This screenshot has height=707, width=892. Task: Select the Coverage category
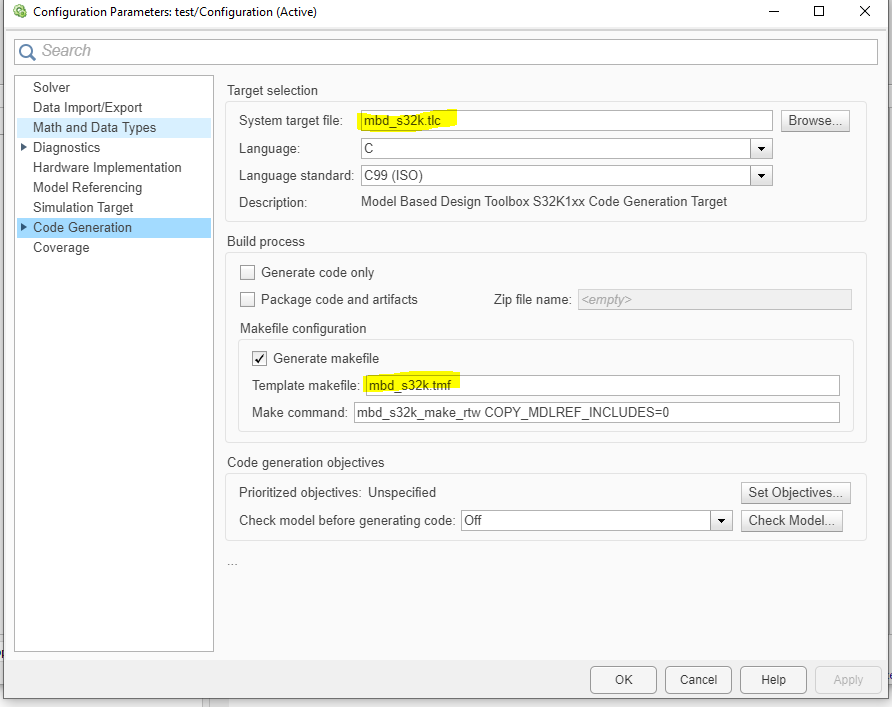tap(61, 247)
